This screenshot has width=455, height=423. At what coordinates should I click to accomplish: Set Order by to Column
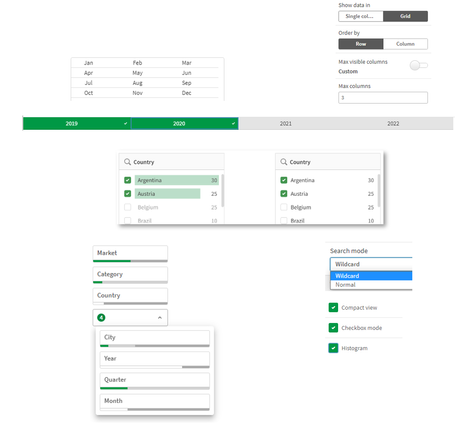tap(405, 44)
